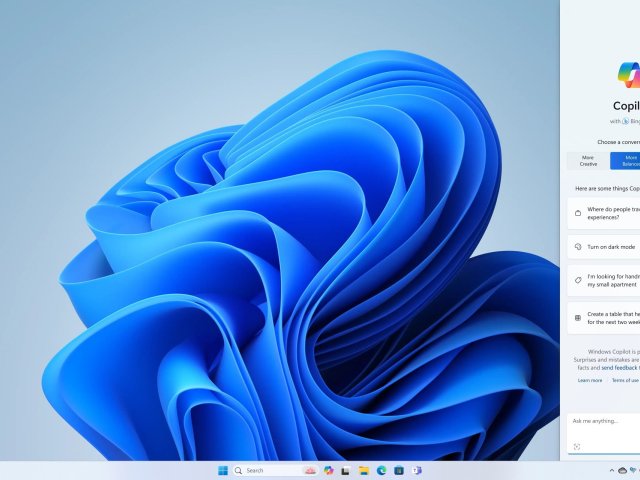Screen dimensions: 640x480
Task: Pick the 'Where do people travel' suggestion
Action: pyautogui.click(x=603, y=212)
